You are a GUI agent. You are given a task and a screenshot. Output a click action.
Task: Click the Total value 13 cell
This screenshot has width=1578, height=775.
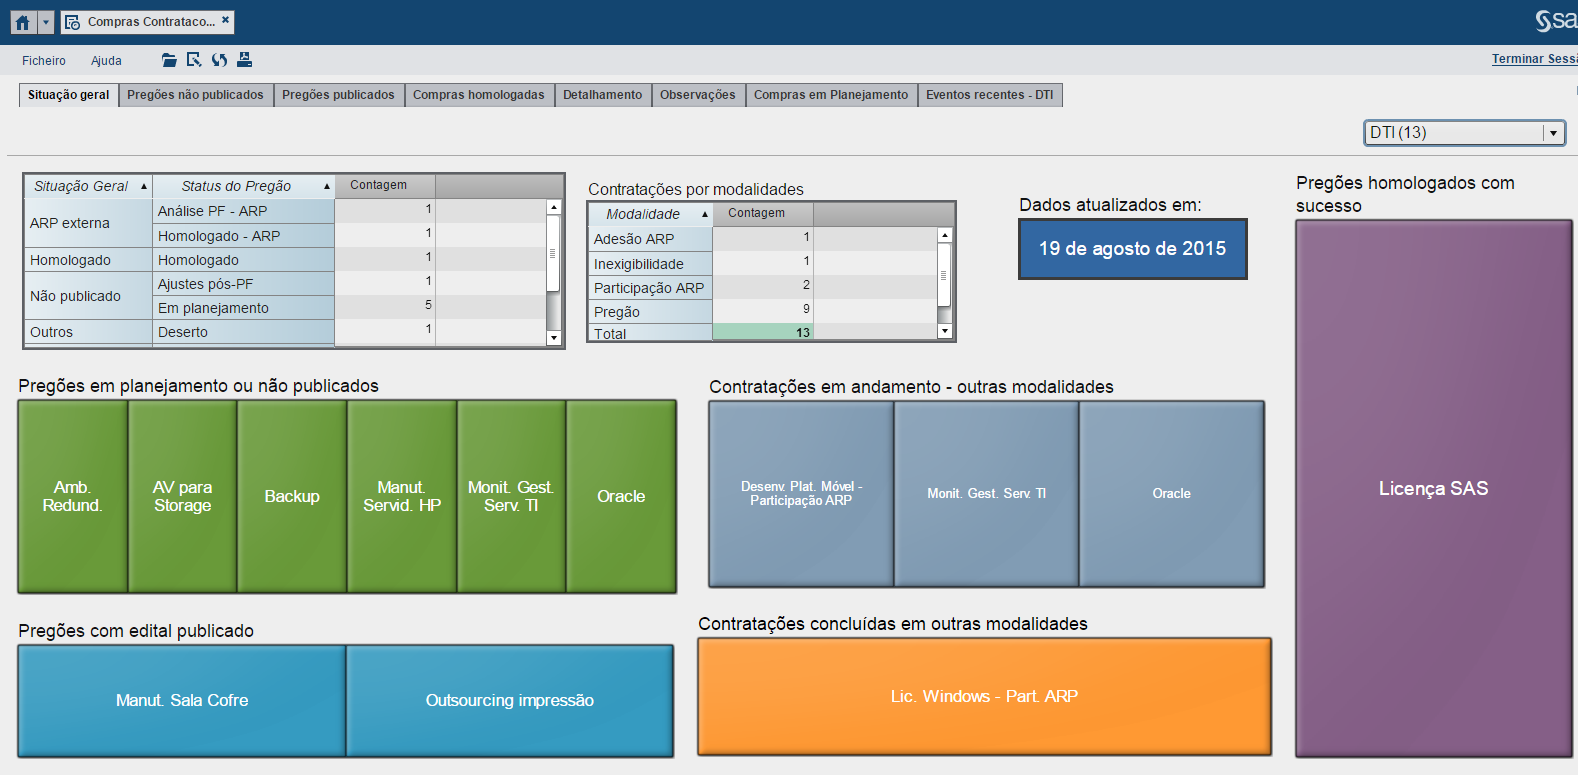coord(763,332)
